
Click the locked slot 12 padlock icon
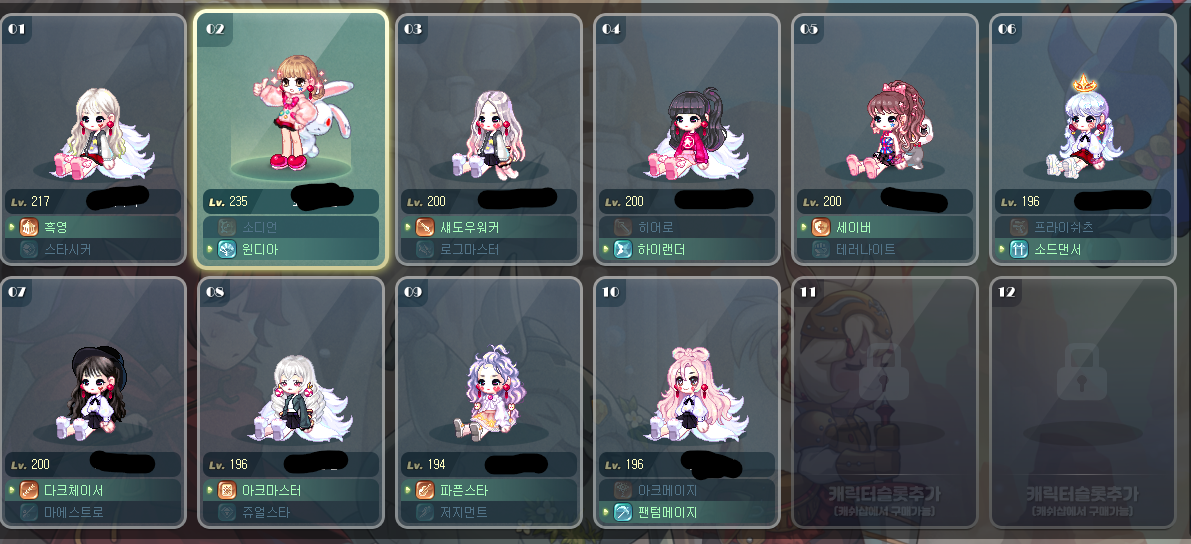click(x=1082, y=371)
